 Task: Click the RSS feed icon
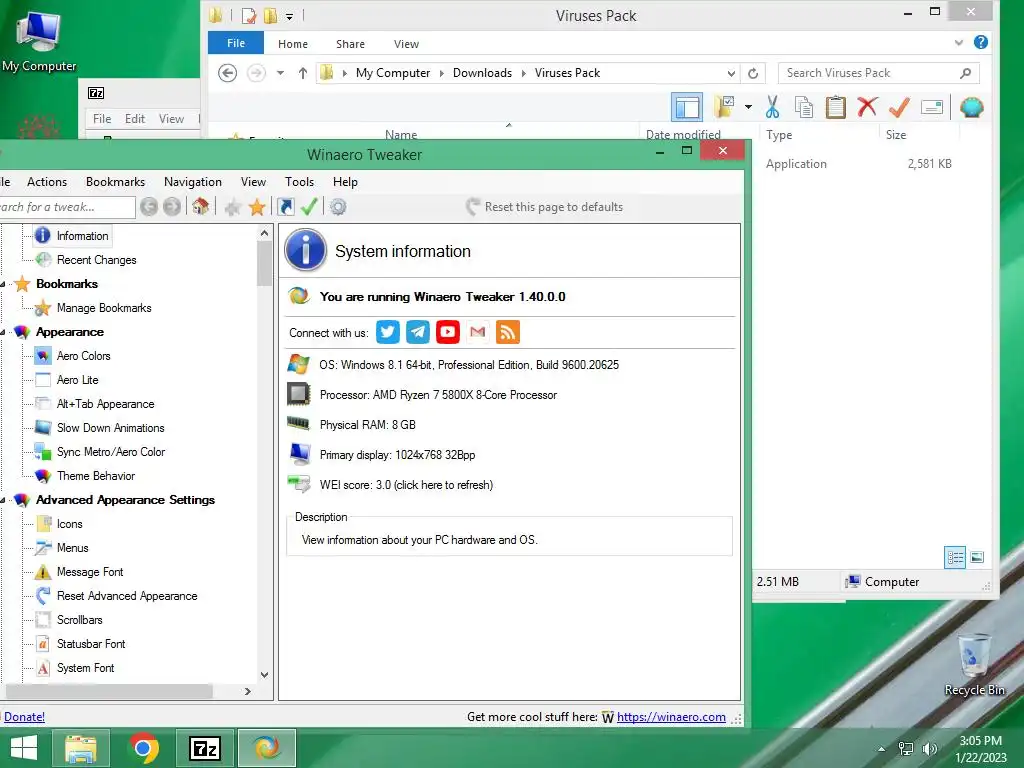508,332
